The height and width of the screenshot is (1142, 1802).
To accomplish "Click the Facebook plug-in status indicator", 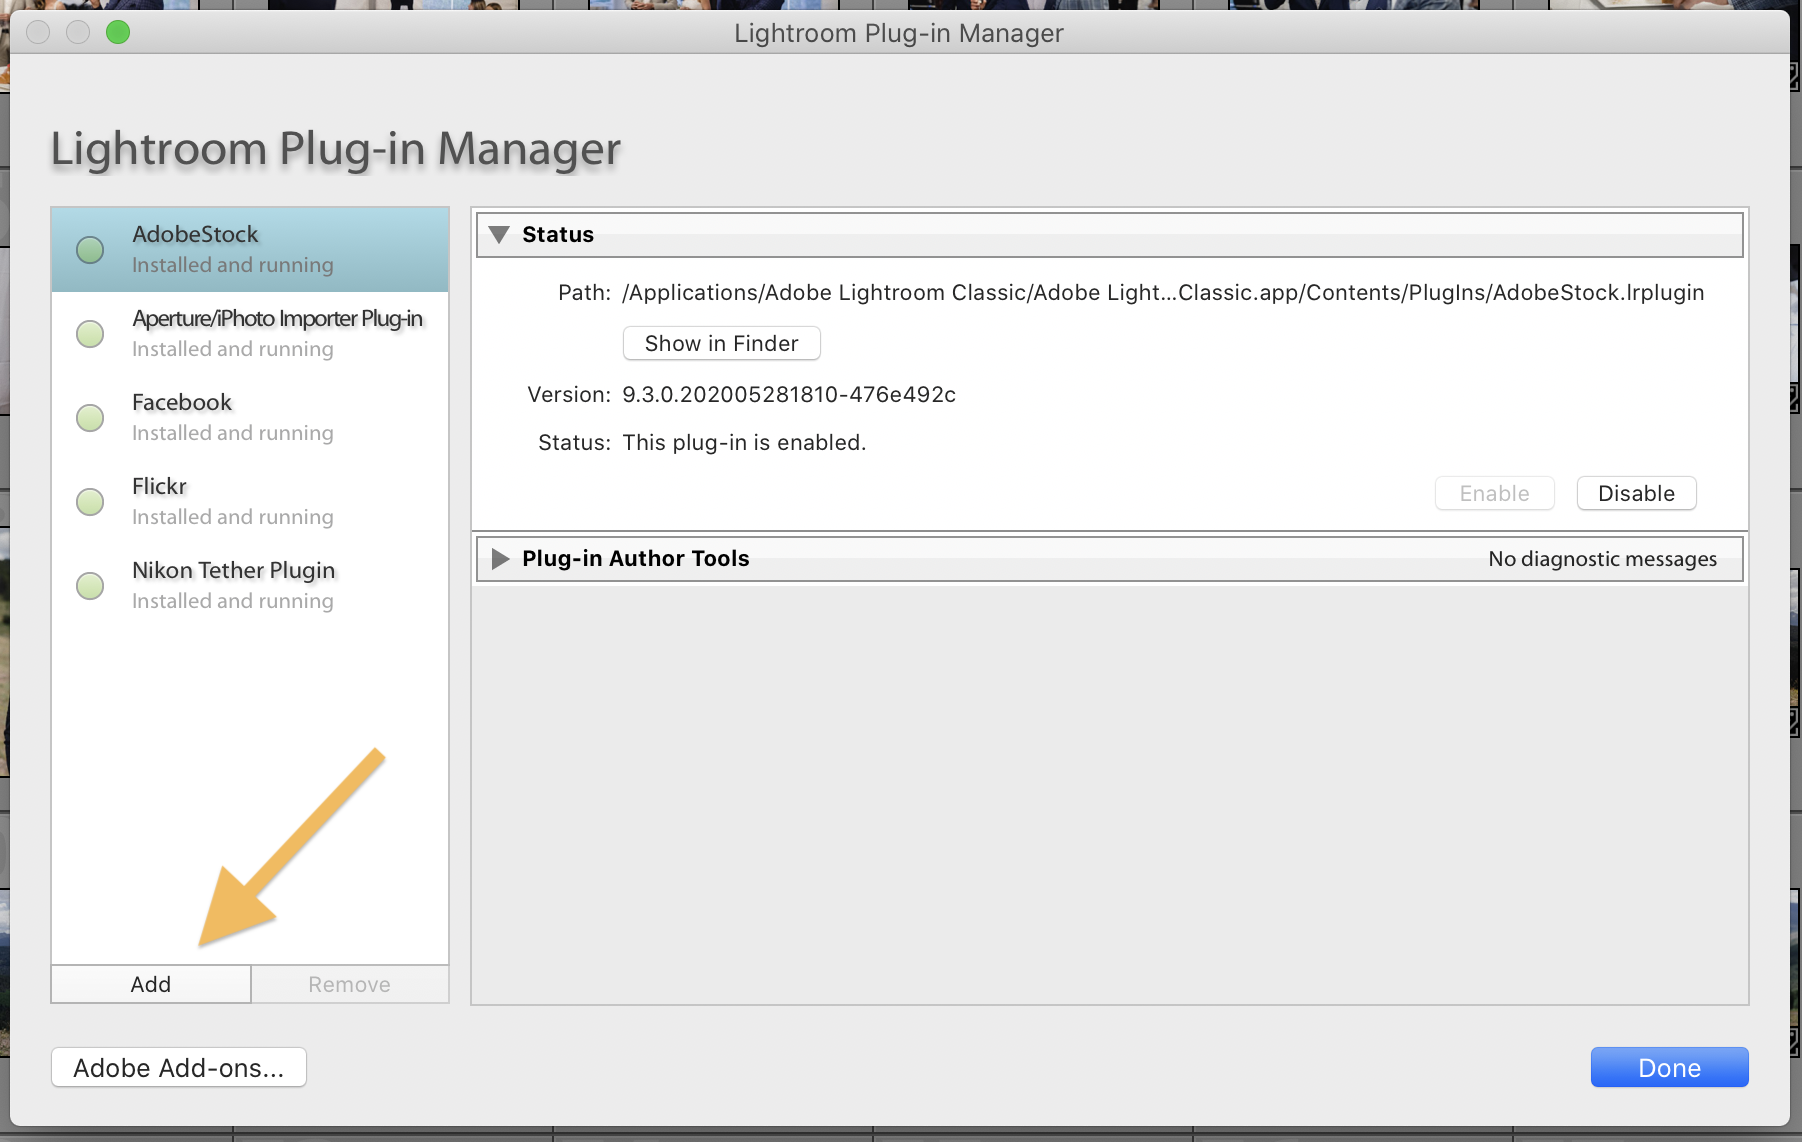I will (90, 418).
